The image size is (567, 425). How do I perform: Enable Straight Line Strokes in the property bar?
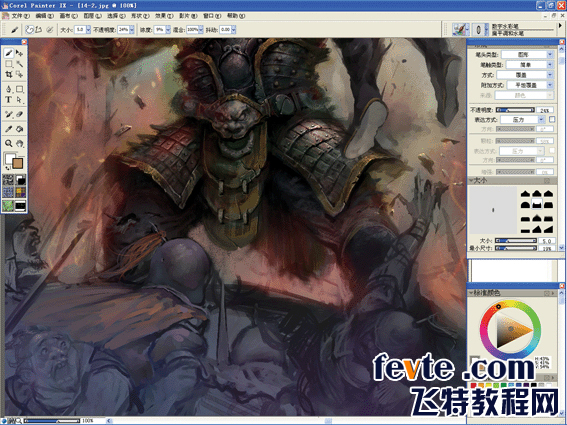tap(39, 30)
